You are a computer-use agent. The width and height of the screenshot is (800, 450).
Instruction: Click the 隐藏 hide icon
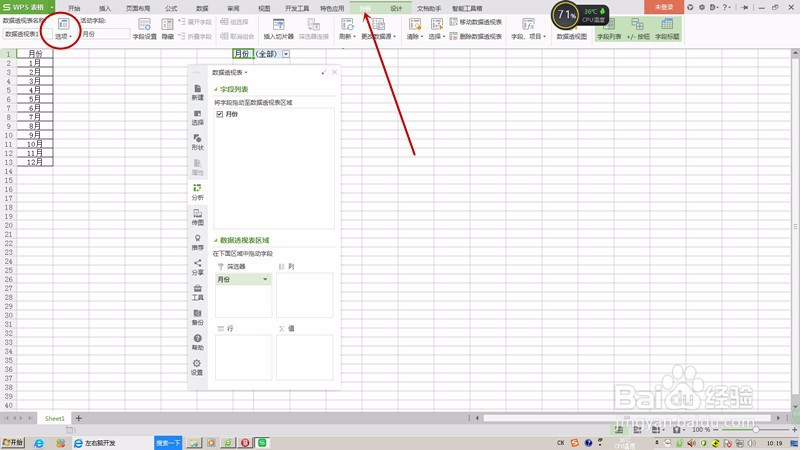tap(167, 30)
